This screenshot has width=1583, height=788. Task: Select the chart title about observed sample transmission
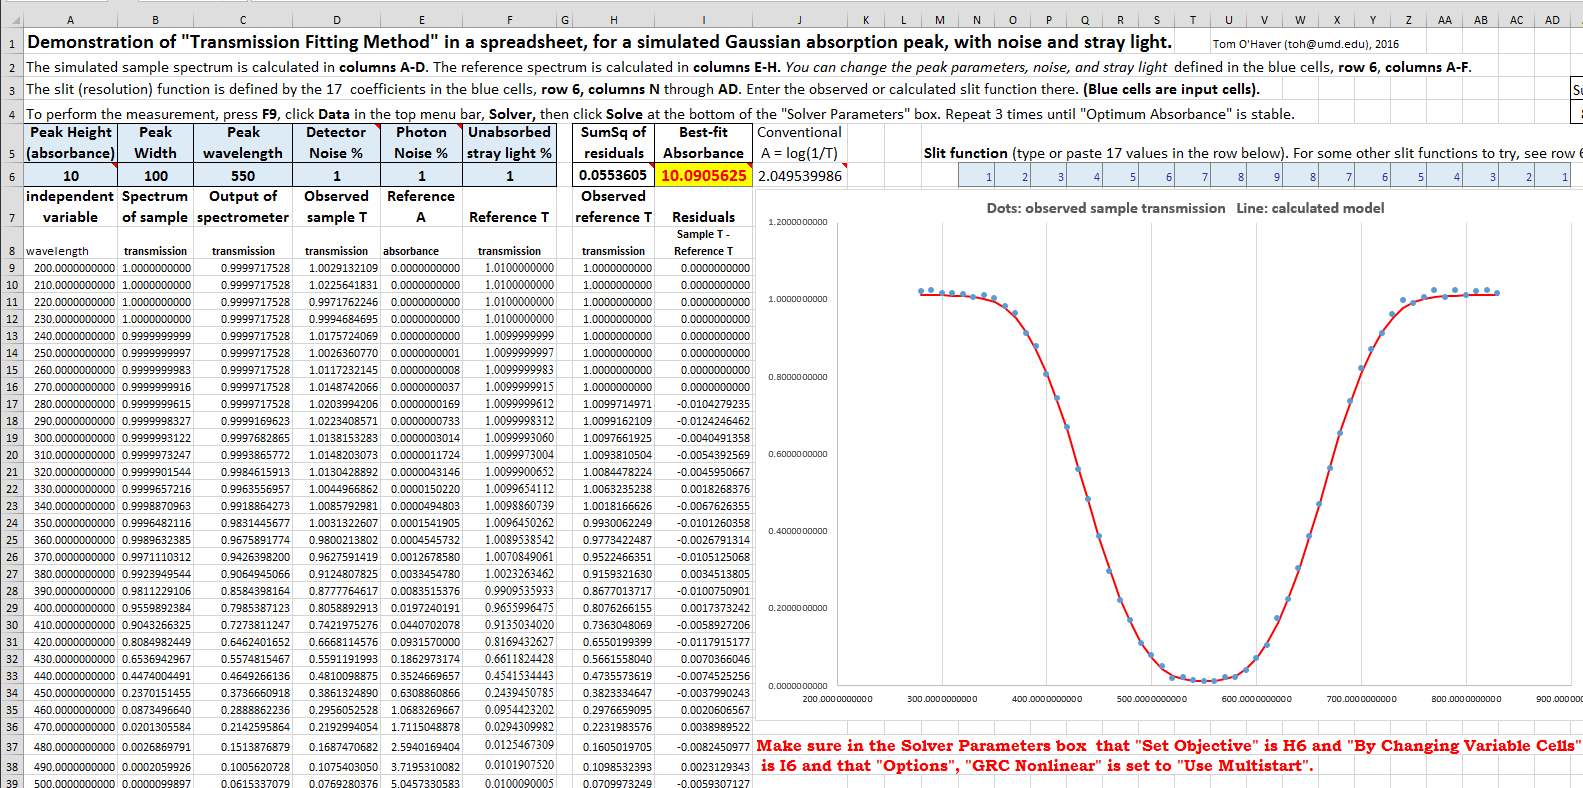(1185, 208)
